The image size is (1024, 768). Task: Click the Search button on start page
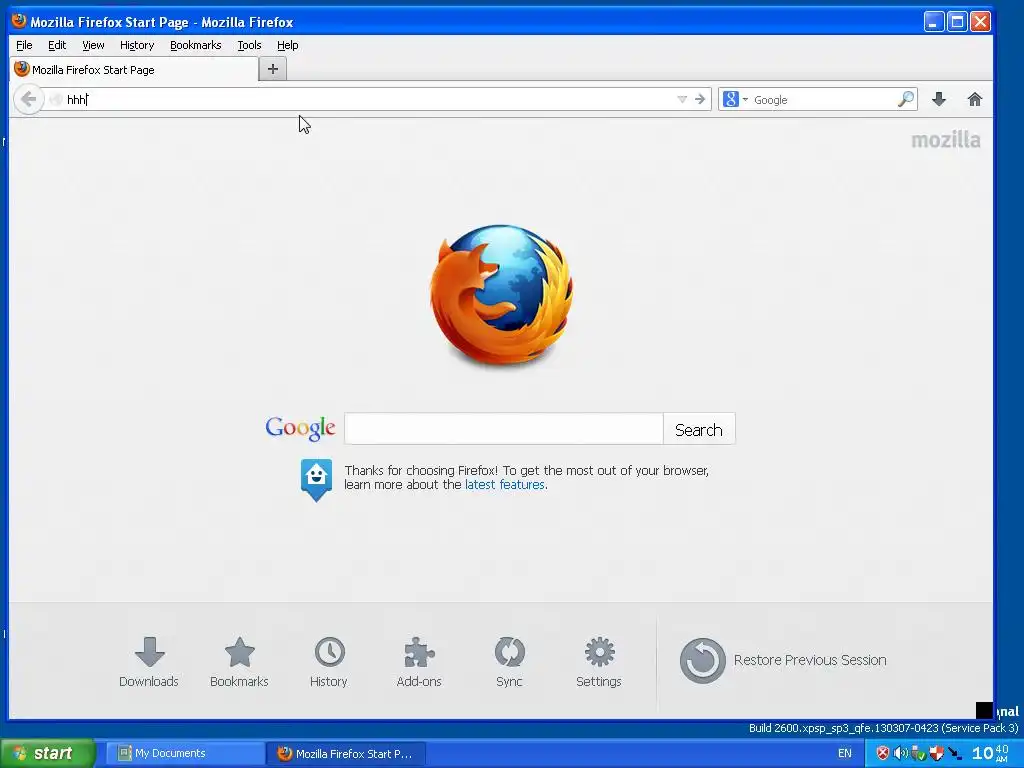coord(699,429)
